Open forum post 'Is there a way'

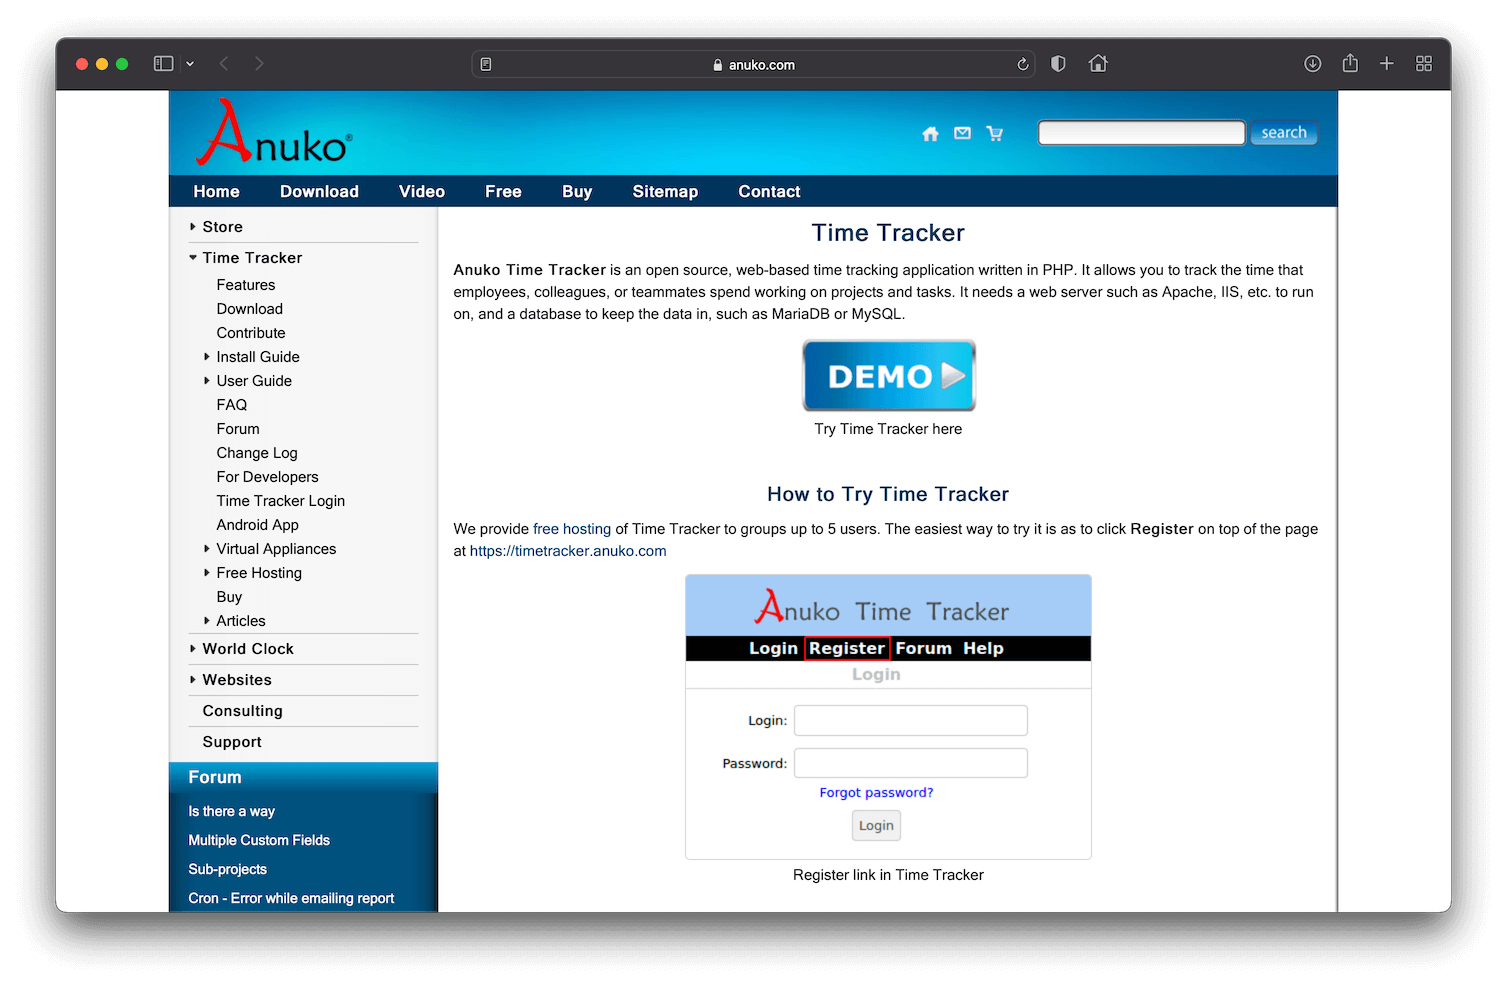pos(232,812)
